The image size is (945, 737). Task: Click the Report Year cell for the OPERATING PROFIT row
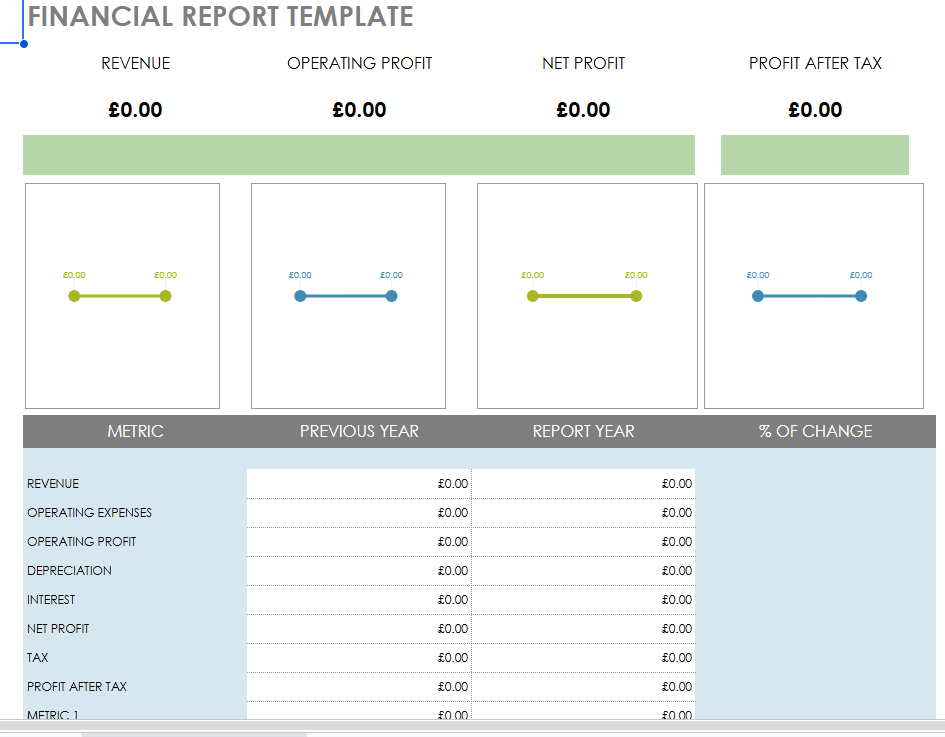click(x=583, y=542)
